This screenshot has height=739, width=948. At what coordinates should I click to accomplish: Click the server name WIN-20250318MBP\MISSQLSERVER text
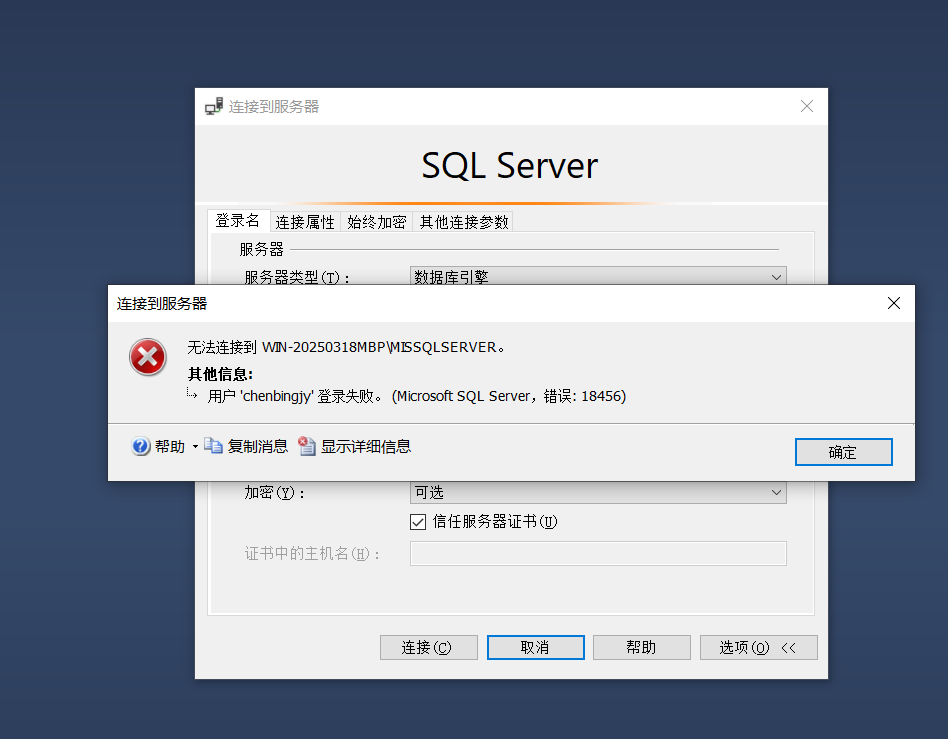coord(379,348)
